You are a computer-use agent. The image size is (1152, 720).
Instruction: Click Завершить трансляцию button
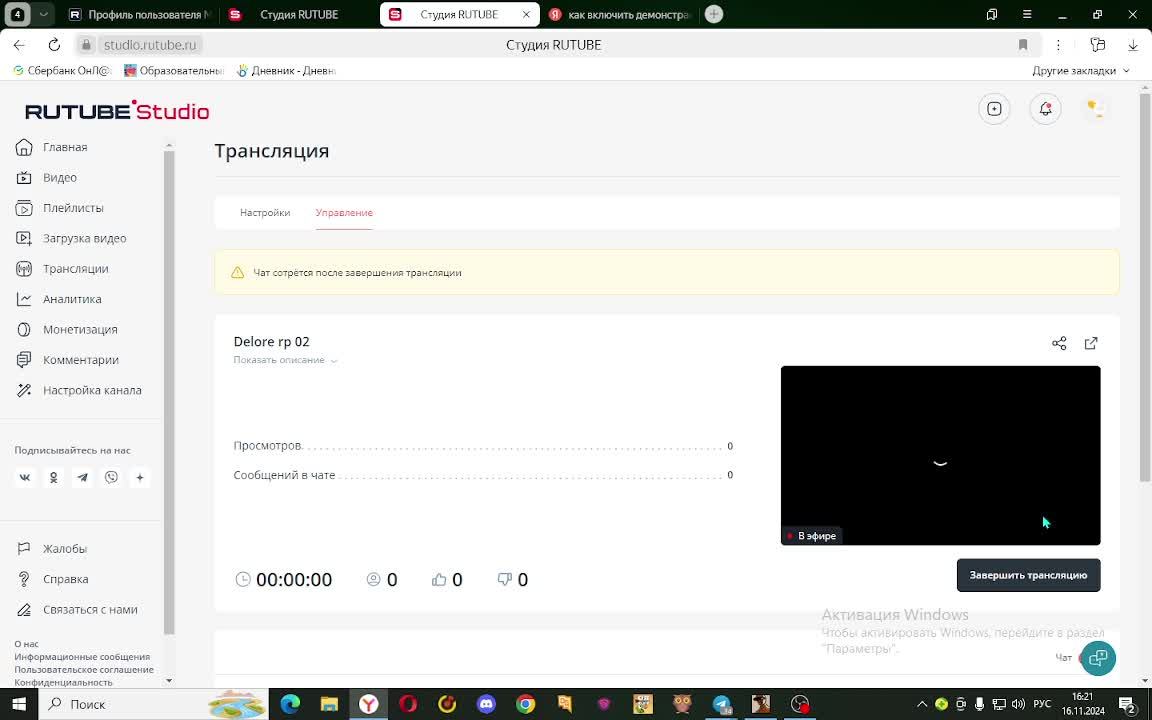click(x=1028, y=575)
